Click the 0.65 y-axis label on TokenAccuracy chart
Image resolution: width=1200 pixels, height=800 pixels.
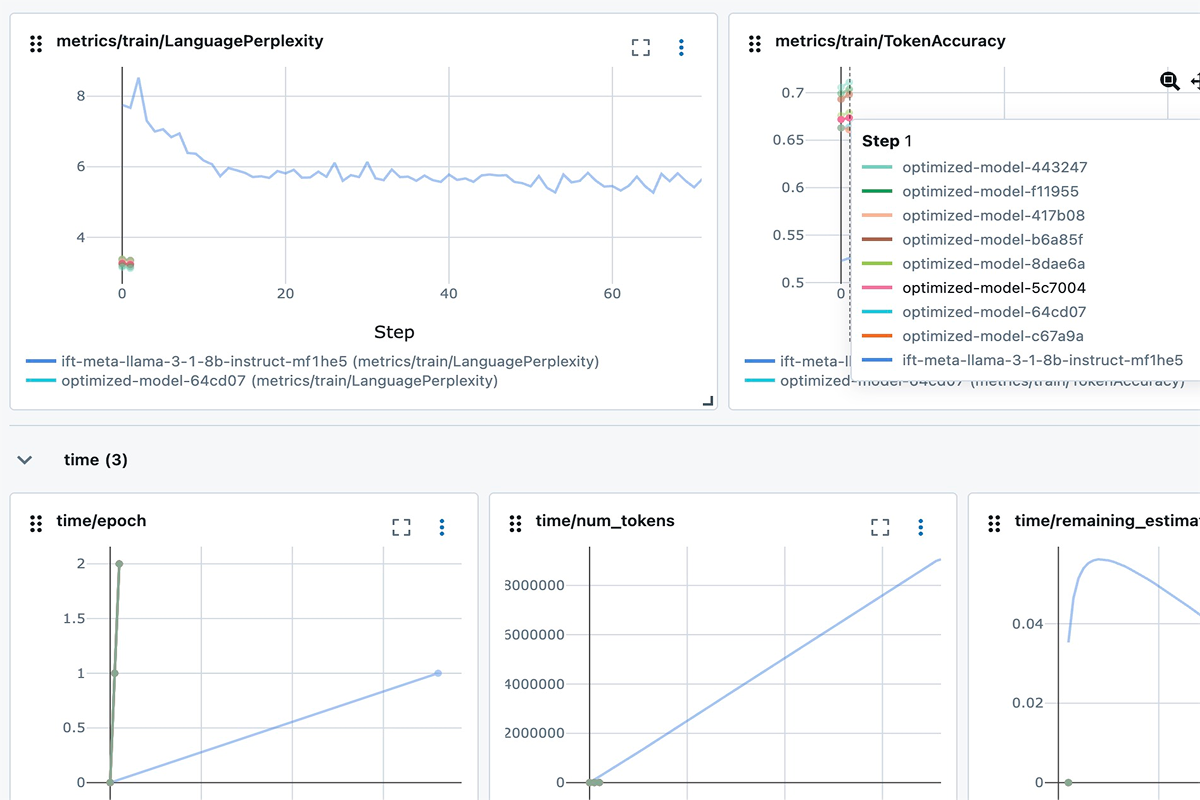[789, 140]
